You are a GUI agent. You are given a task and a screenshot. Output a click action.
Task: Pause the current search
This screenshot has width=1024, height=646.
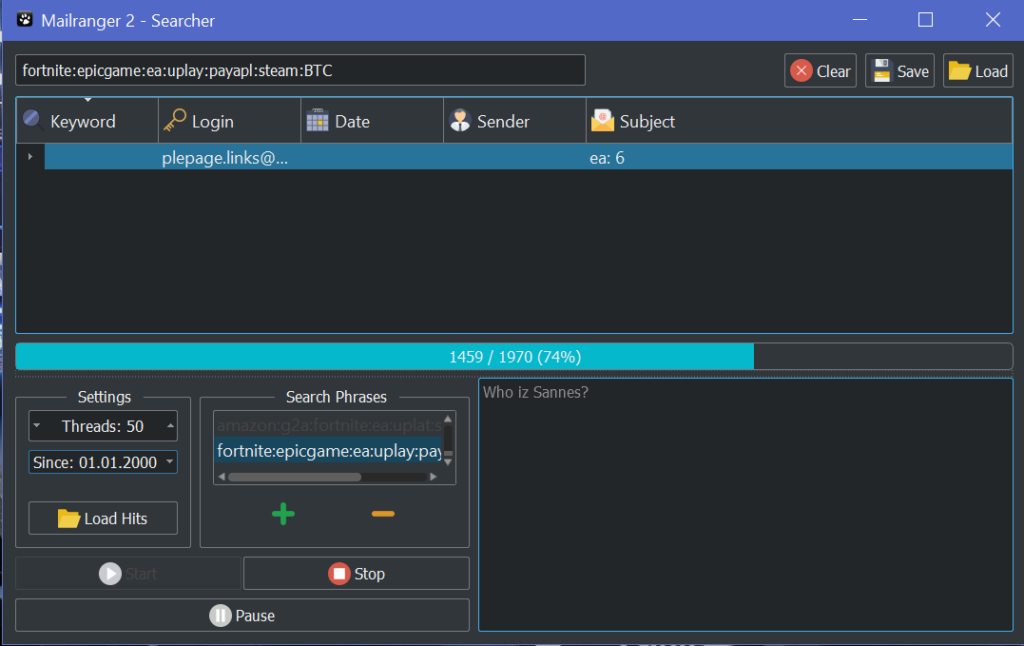(242, 616)
